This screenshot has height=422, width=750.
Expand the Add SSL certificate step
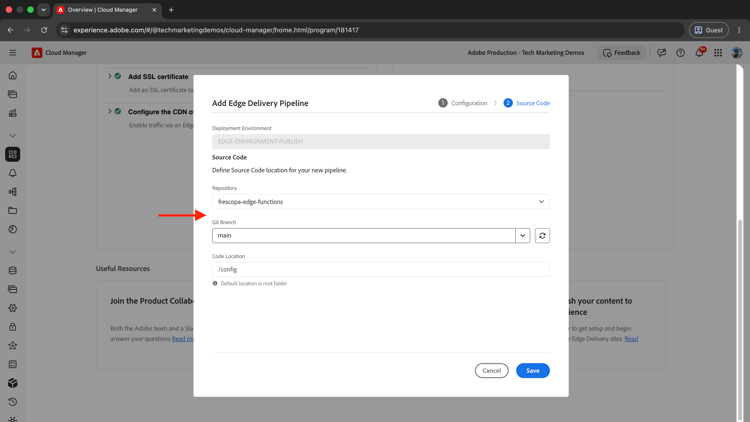[110, 76]
